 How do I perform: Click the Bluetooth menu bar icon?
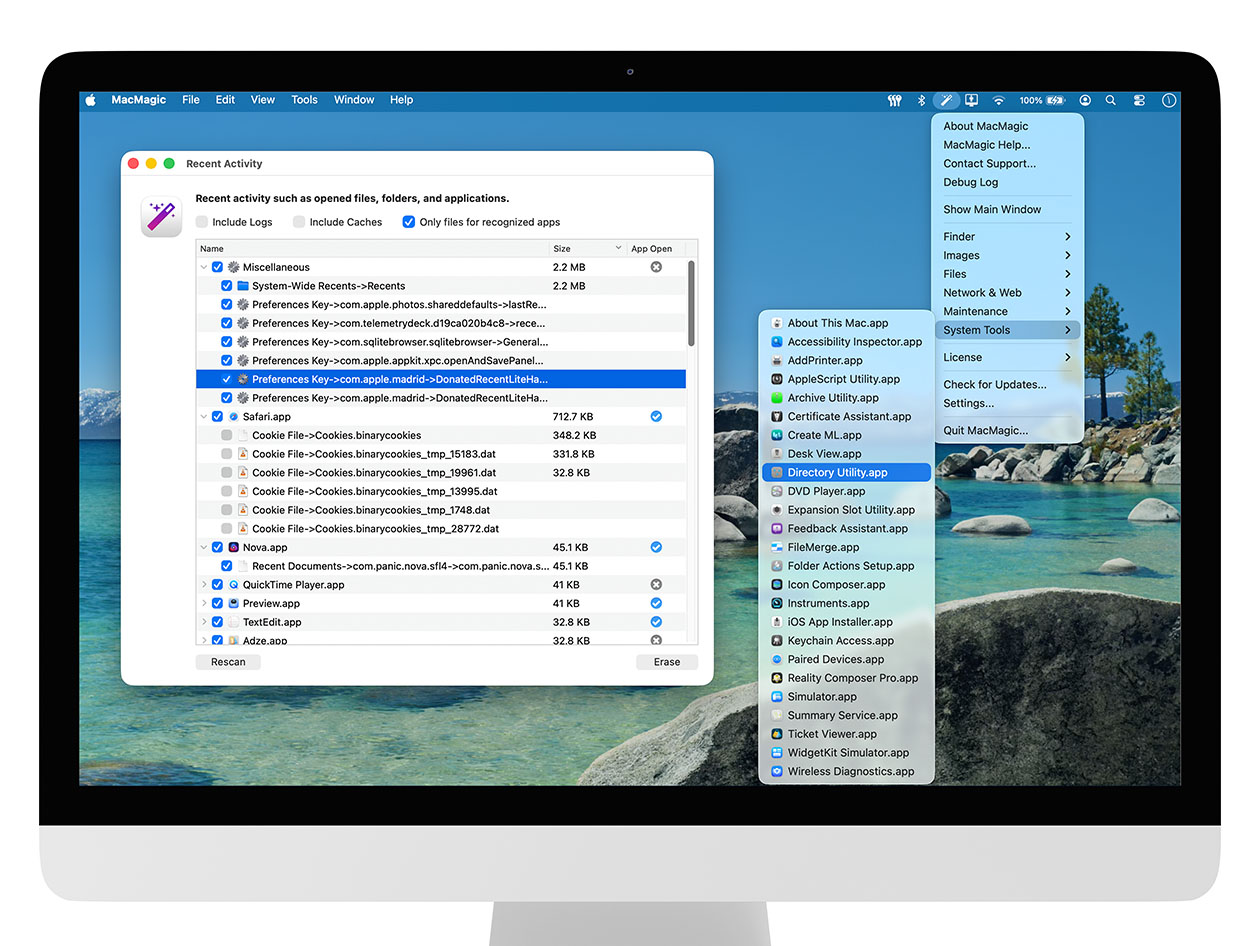click(920, 100)
